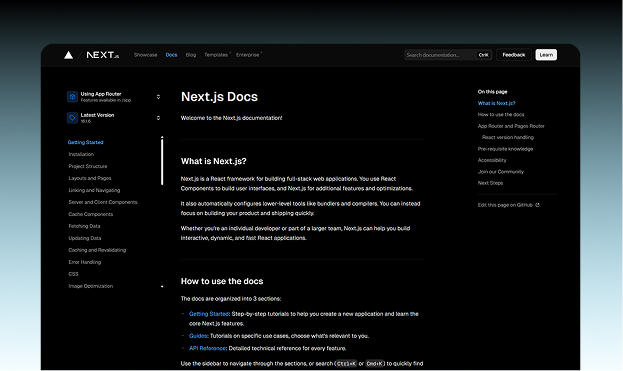
Task: Jump to Next Steps outline link
Action: (490, 183)
